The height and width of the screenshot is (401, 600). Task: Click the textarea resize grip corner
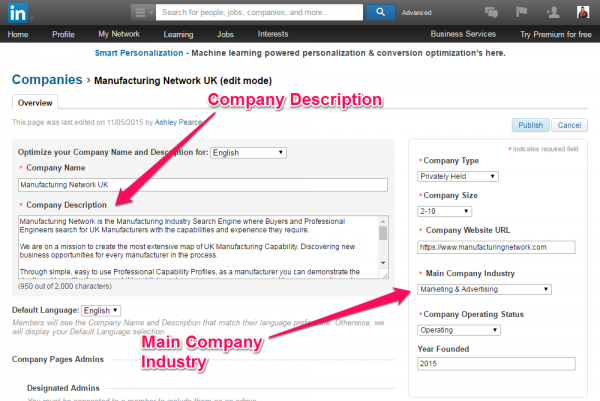click(x=384, y=274)
